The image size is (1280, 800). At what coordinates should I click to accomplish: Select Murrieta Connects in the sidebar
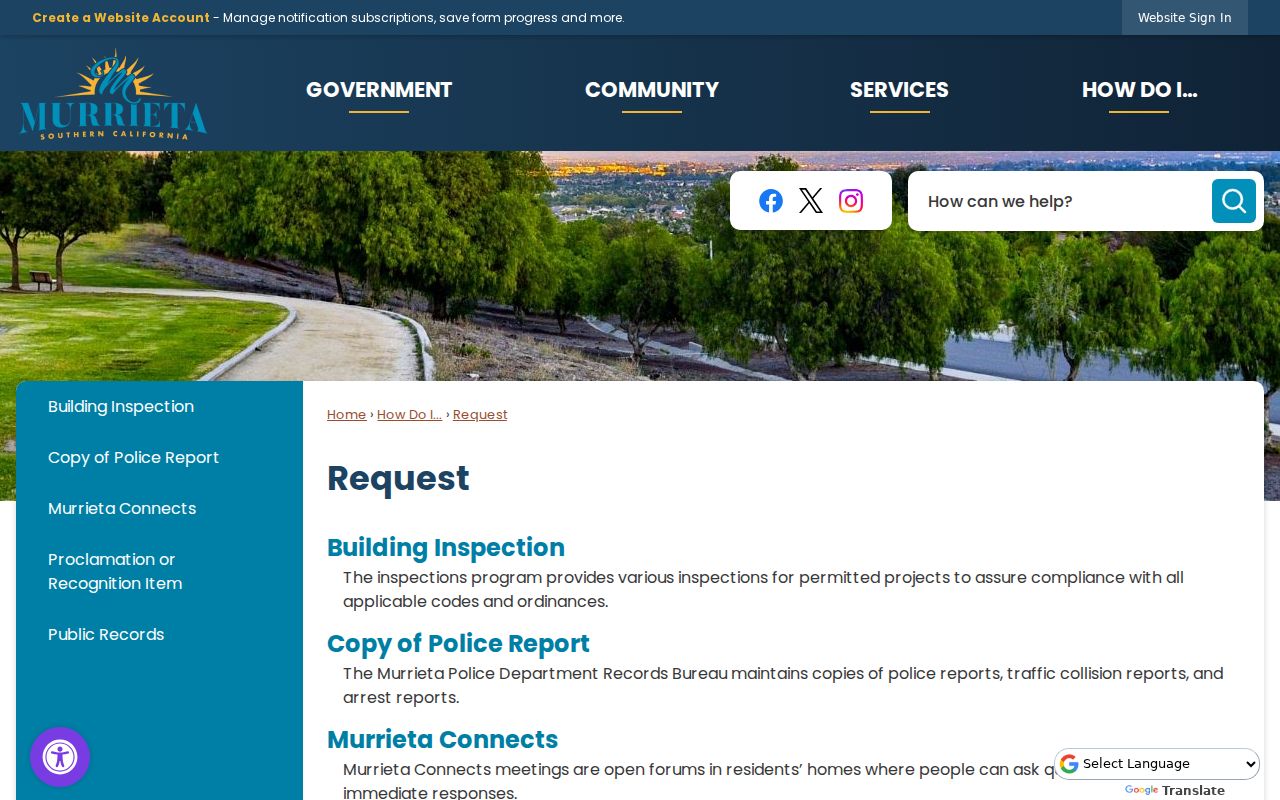[x=159, y=509]
